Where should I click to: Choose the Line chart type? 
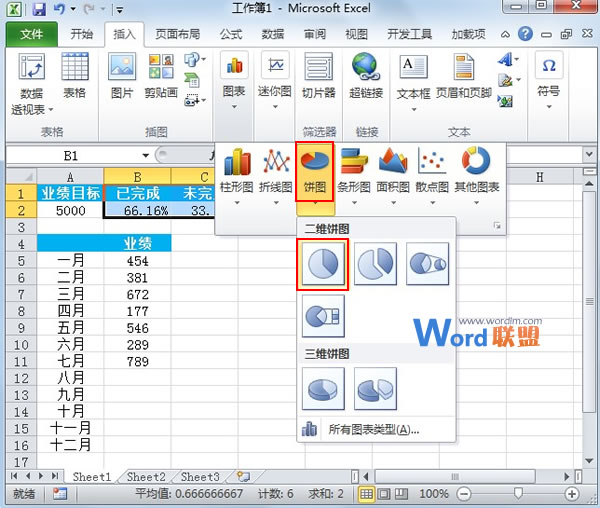click(x=276, y=174)
